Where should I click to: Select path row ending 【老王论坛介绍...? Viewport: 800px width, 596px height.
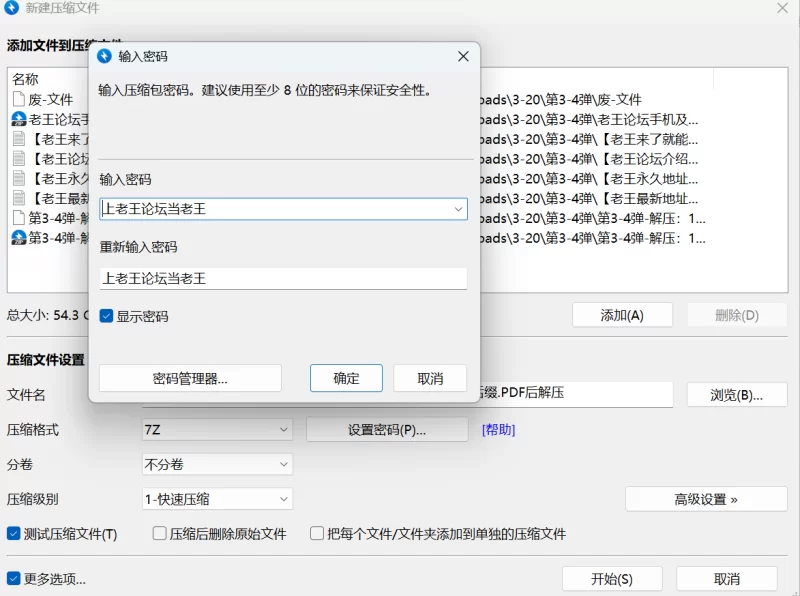click(x=589, y=159)
